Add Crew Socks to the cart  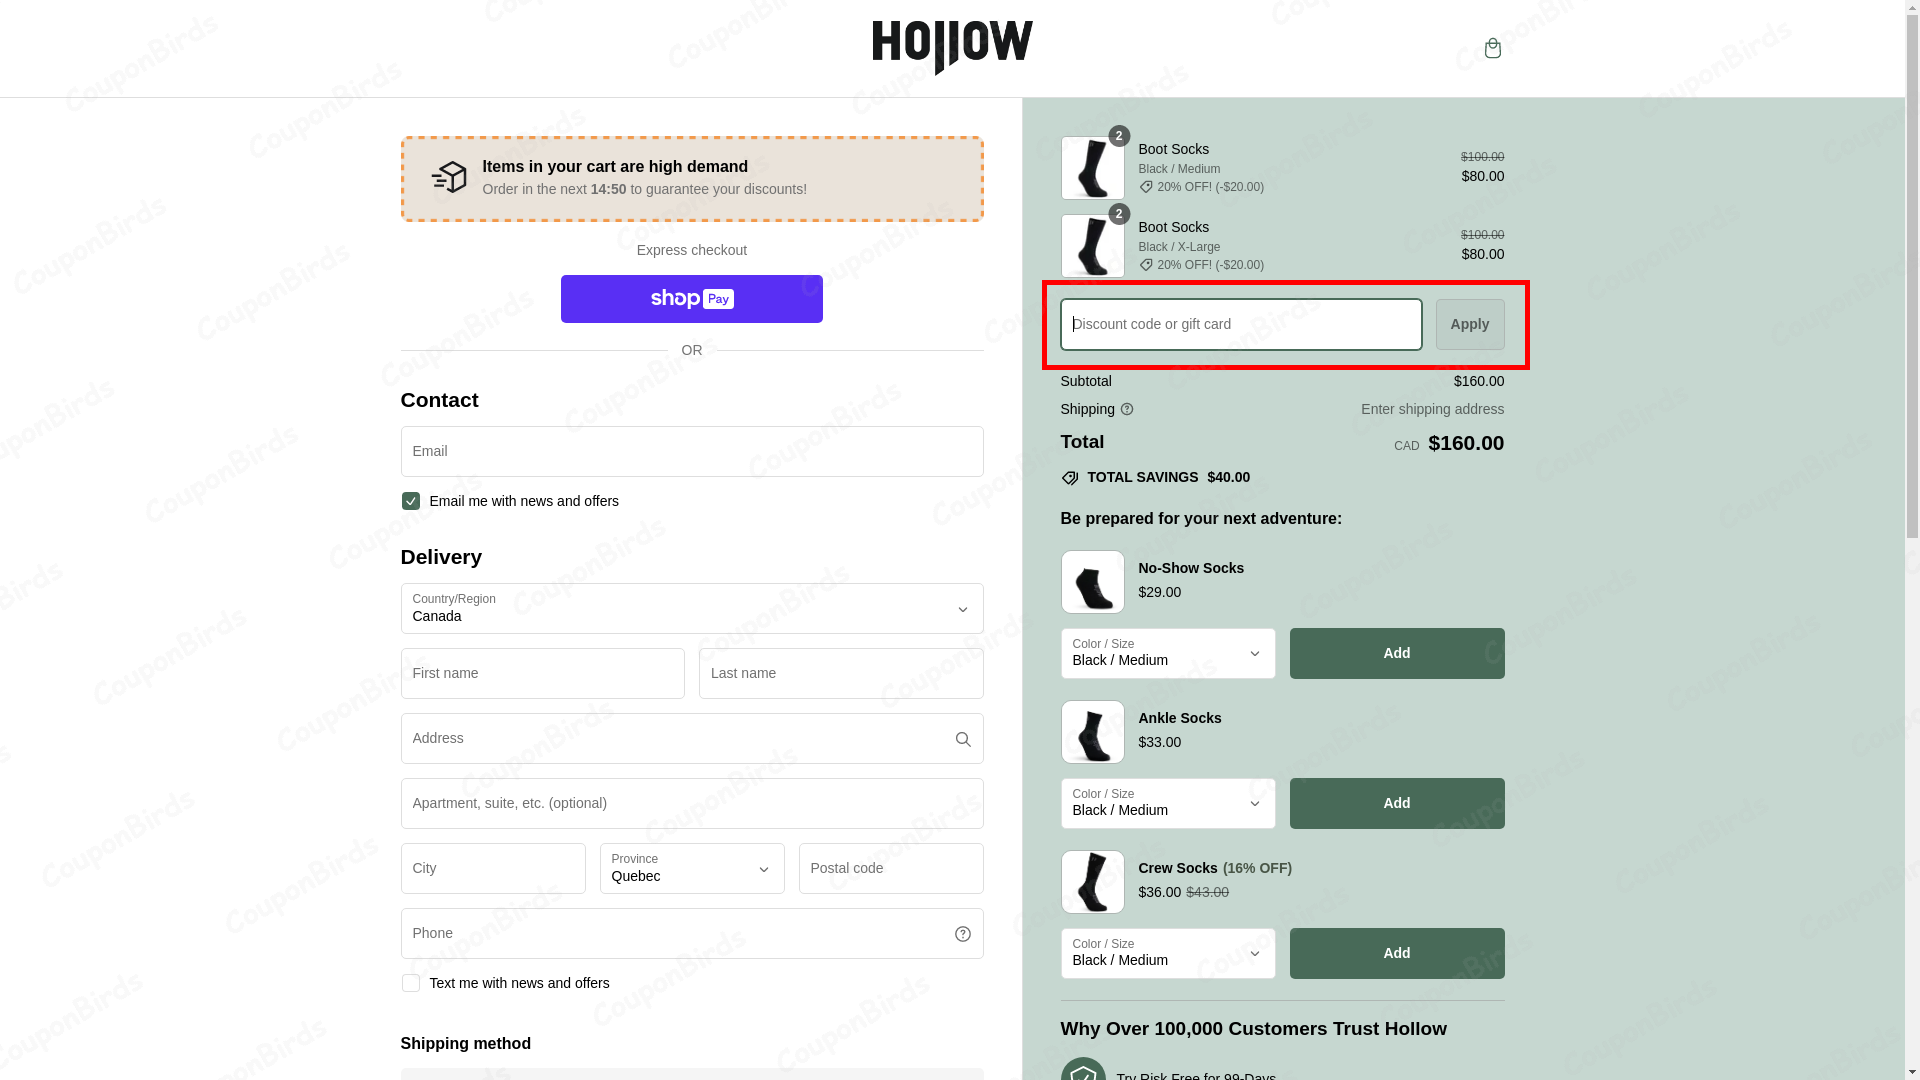coord(1396,953)
